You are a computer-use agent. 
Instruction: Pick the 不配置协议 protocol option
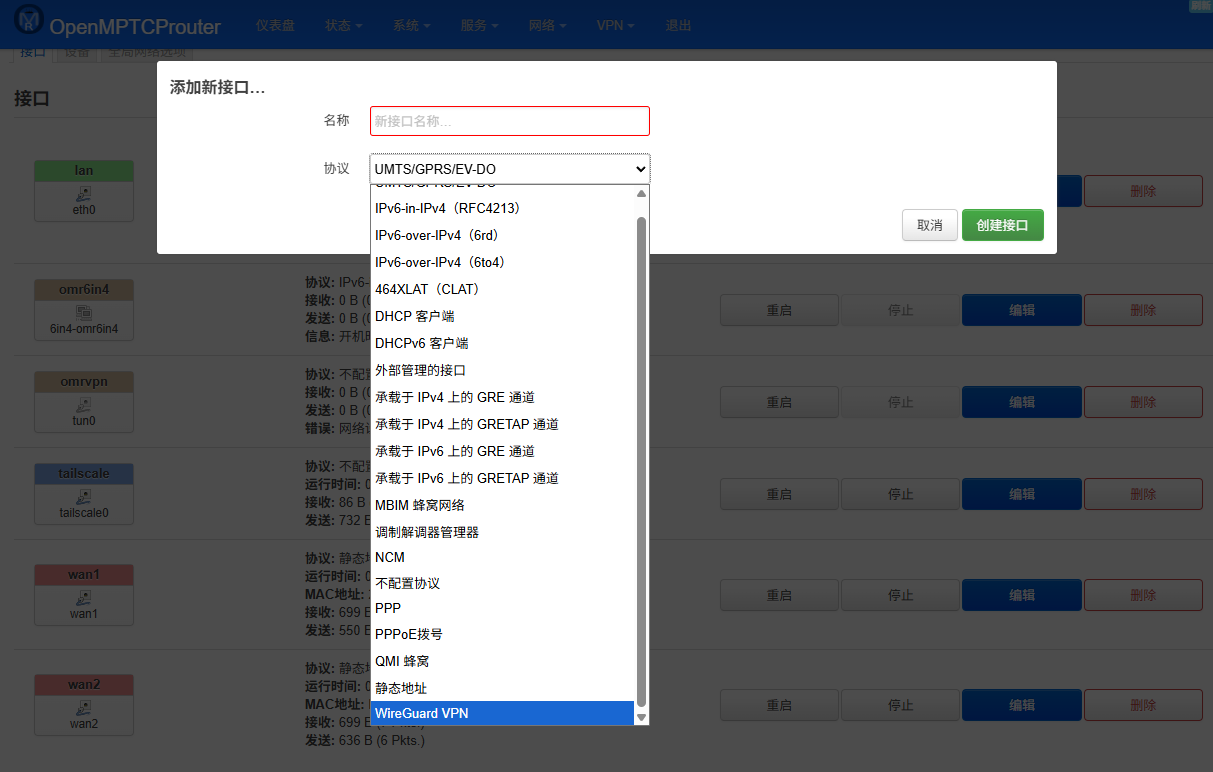point(502,583)
